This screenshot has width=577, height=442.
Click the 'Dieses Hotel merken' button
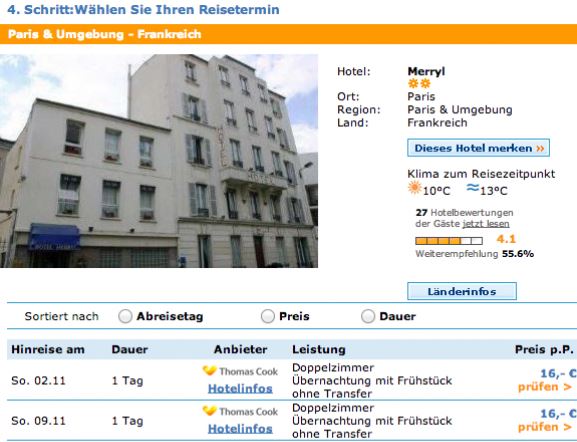pos(478,148)
